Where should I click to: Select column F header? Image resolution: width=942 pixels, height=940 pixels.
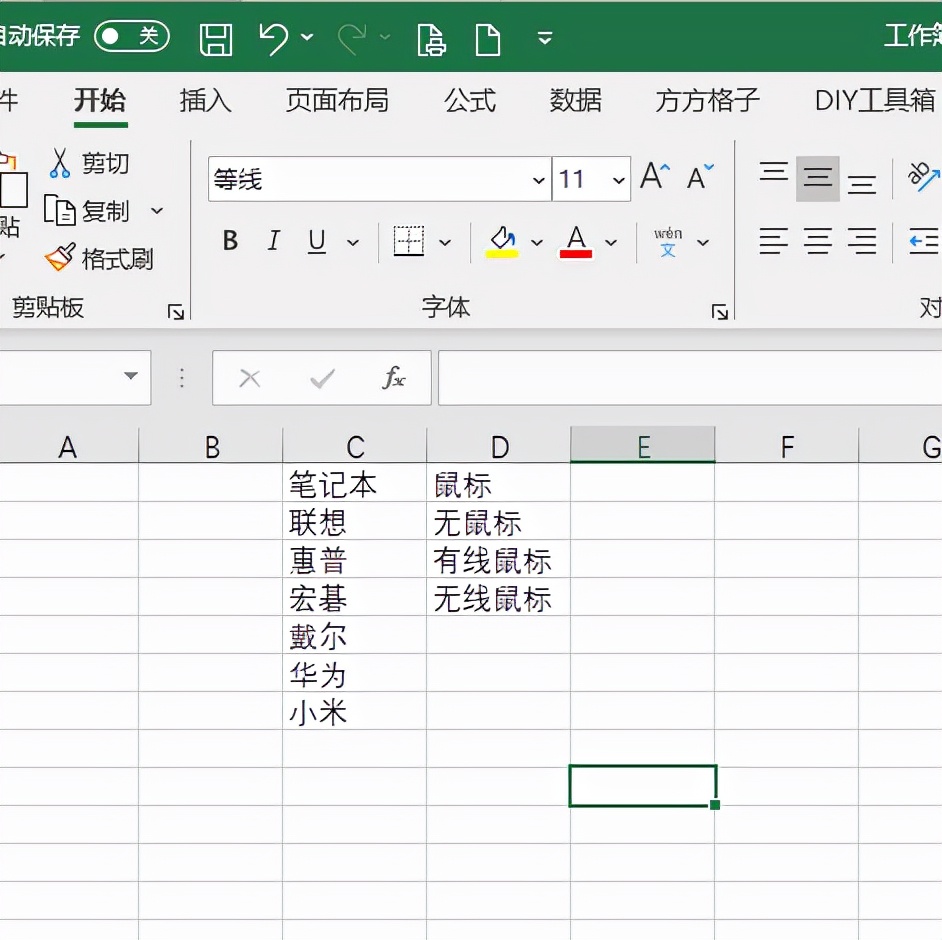[x=786, y=446]
